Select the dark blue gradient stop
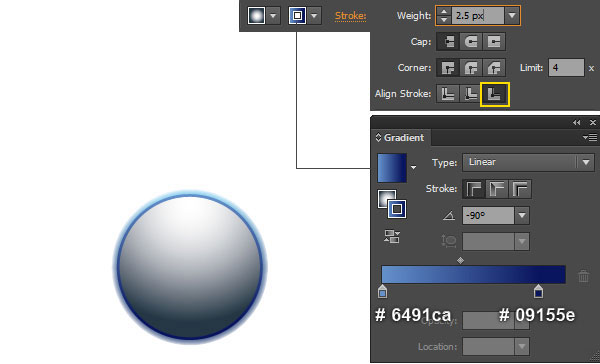 [538, 292]
